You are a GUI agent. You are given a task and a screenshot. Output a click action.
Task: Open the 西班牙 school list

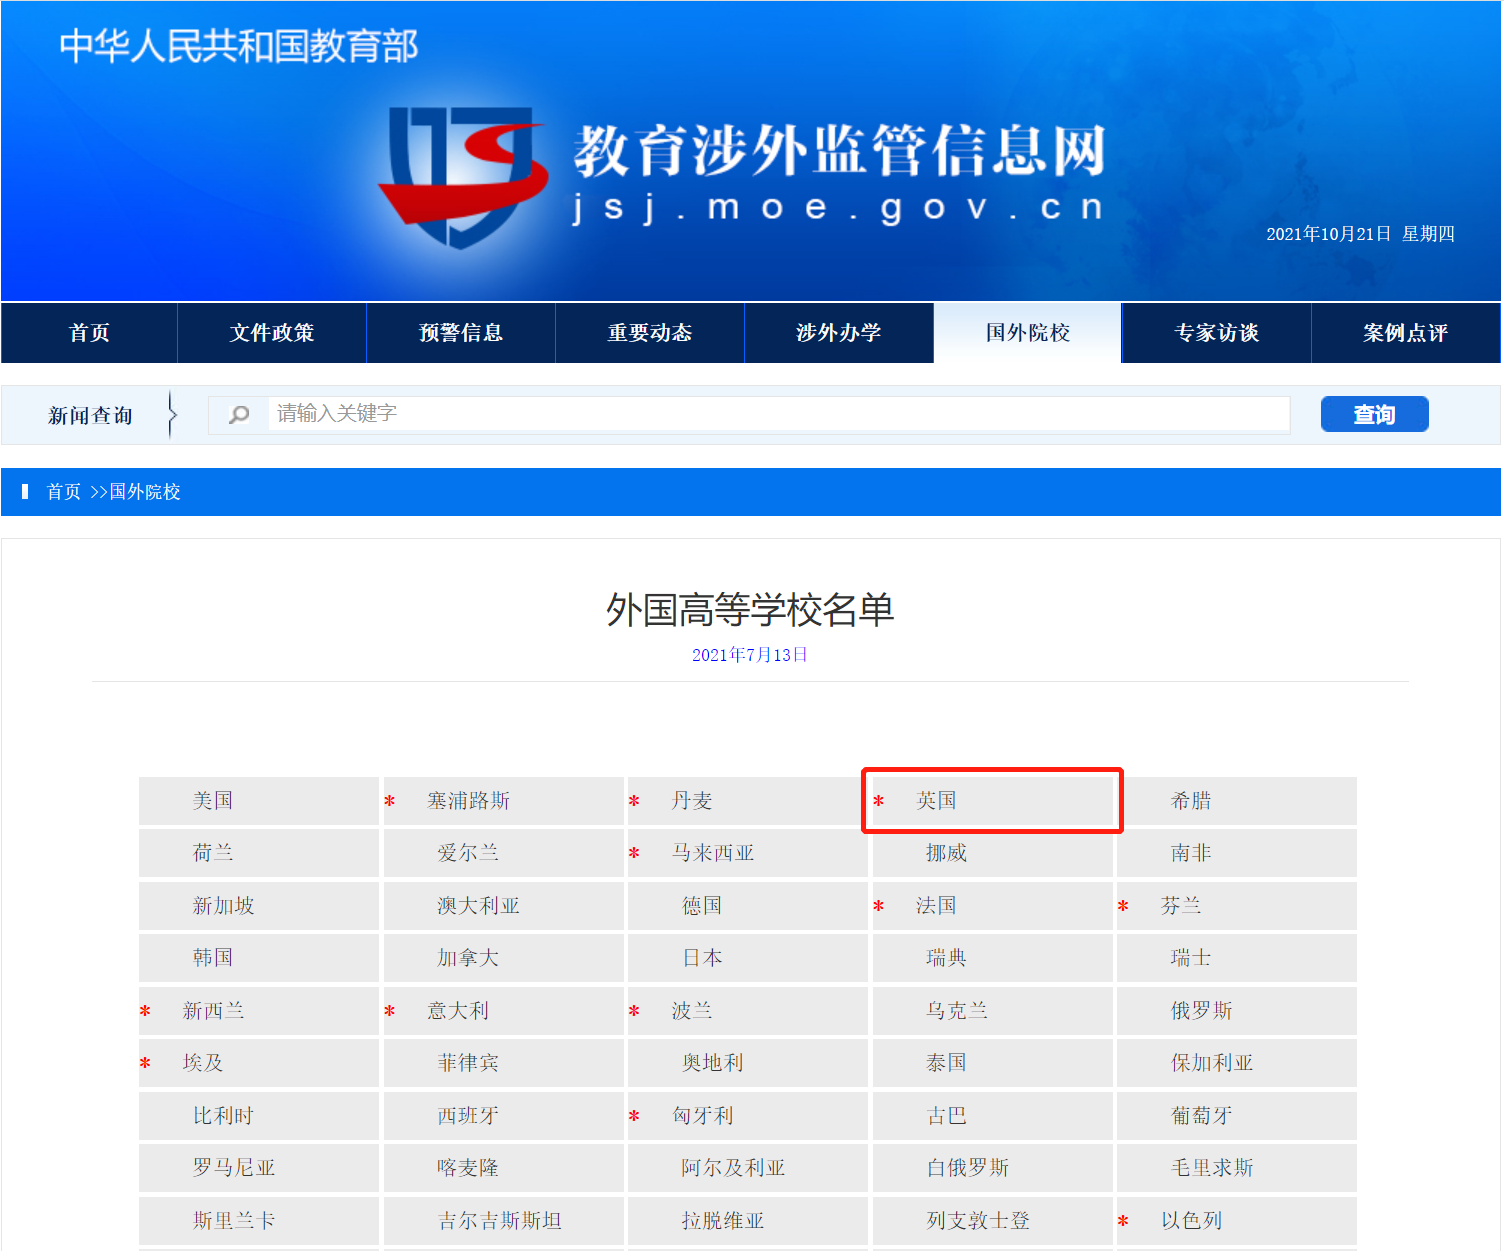[x=468, y=1116]
